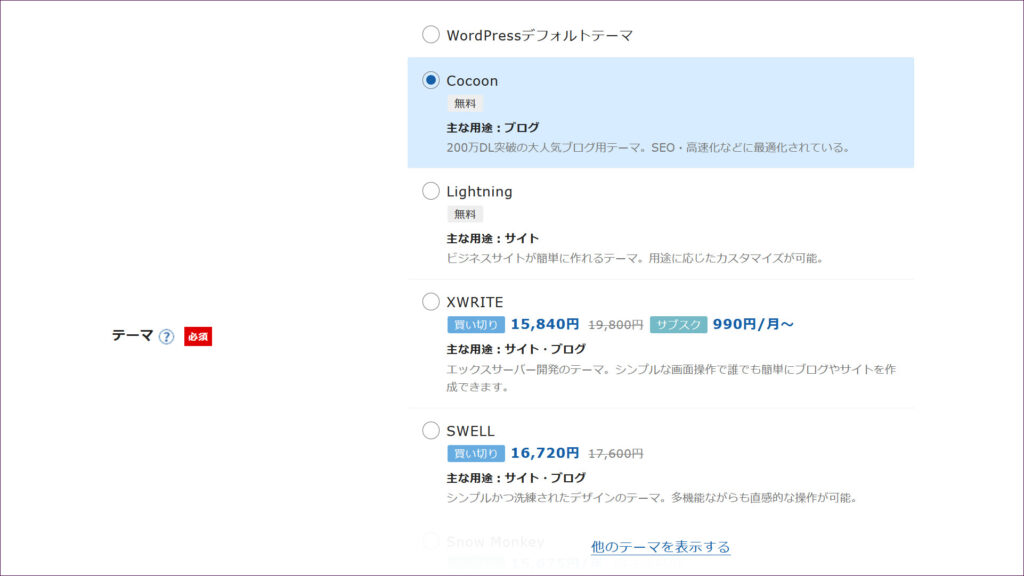1024x576 pixels.
Task: Click the struck-through 19,800円 original price
Action: click(x=615, y=325)
